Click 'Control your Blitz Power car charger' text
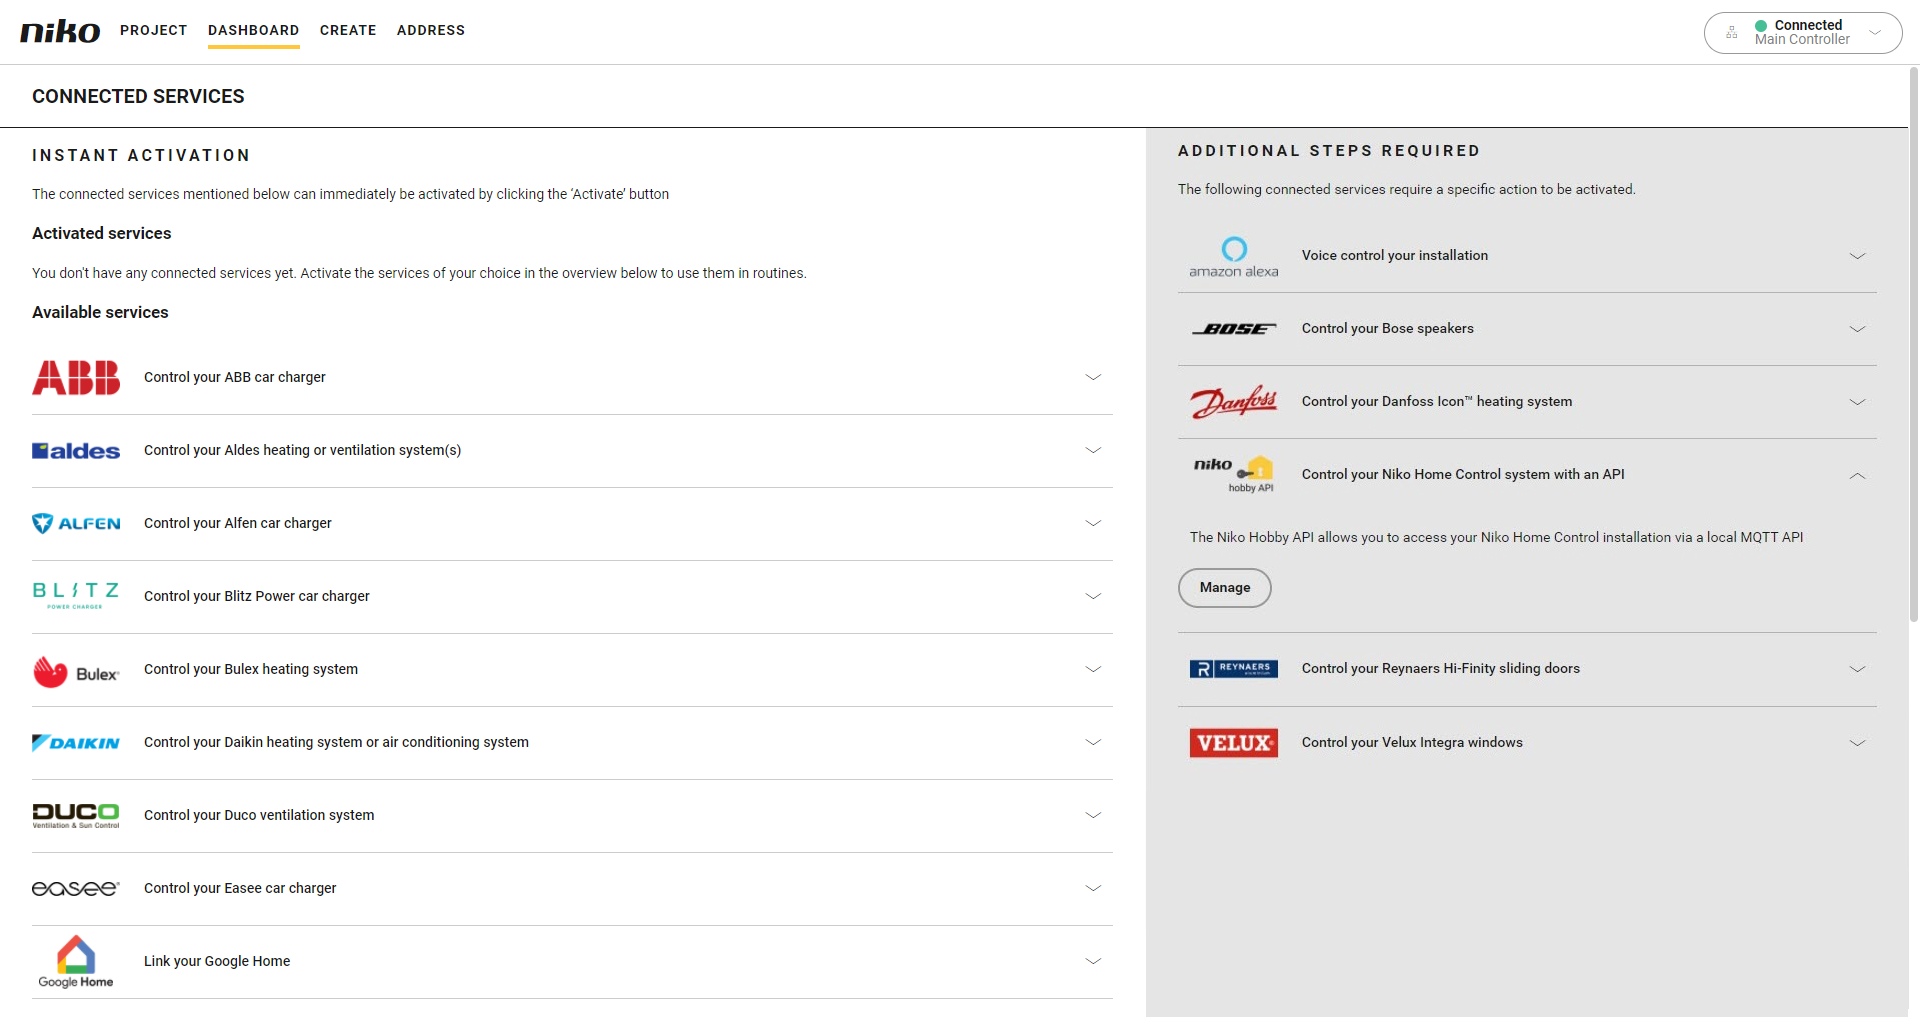The image size is (1920, 1017). 257,597
